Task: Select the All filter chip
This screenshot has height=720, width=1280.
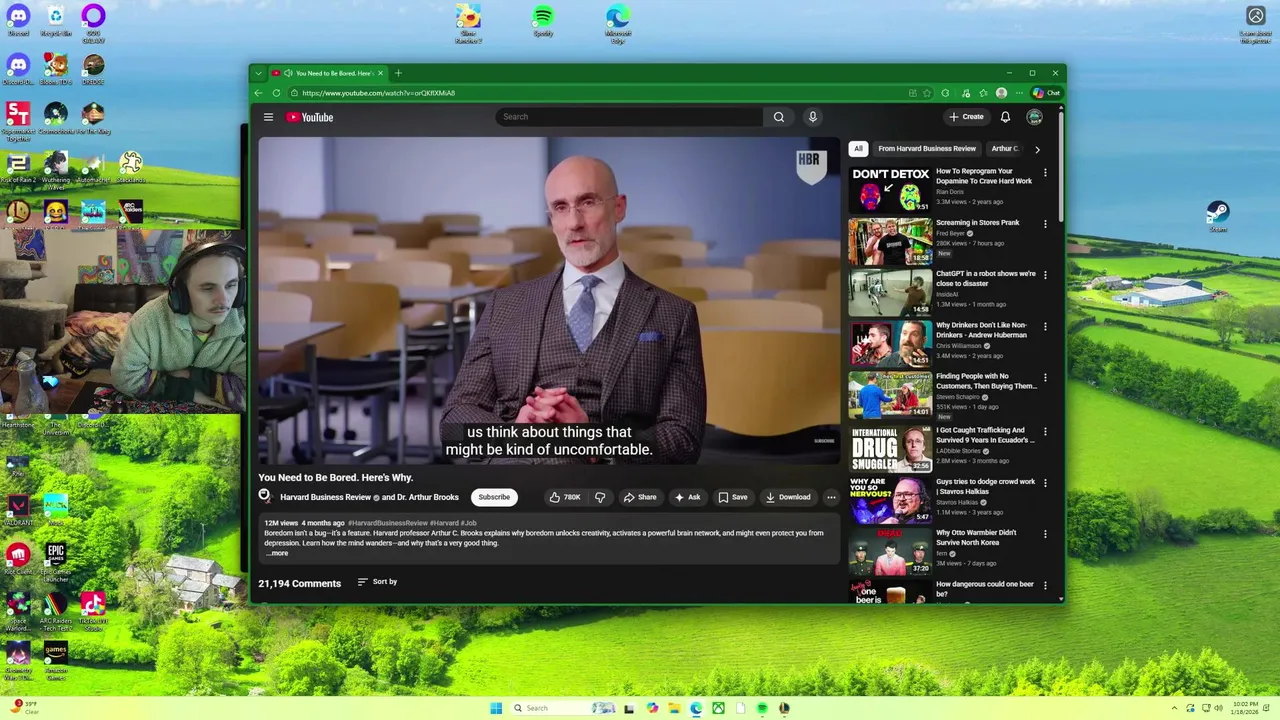Action: click(x=858, y=149)
